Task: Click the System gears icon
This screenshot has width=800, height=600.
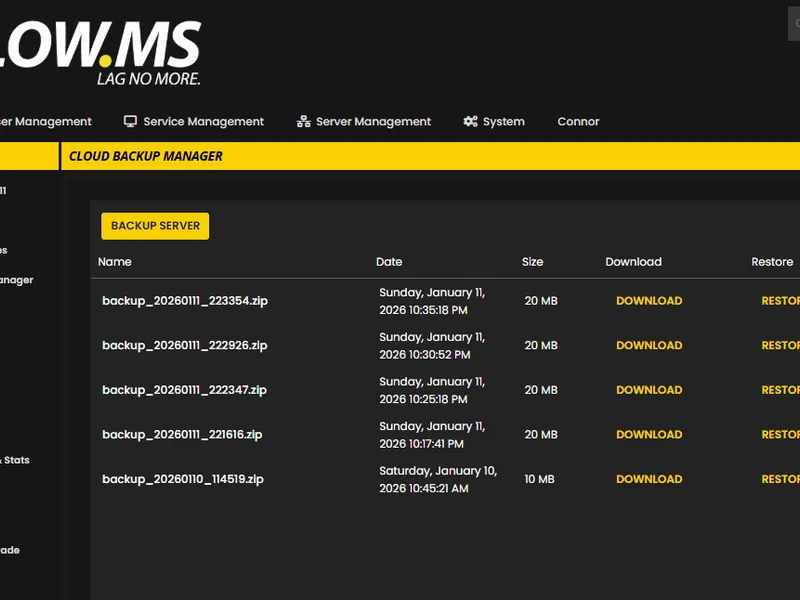Action: tap(469, 120)
